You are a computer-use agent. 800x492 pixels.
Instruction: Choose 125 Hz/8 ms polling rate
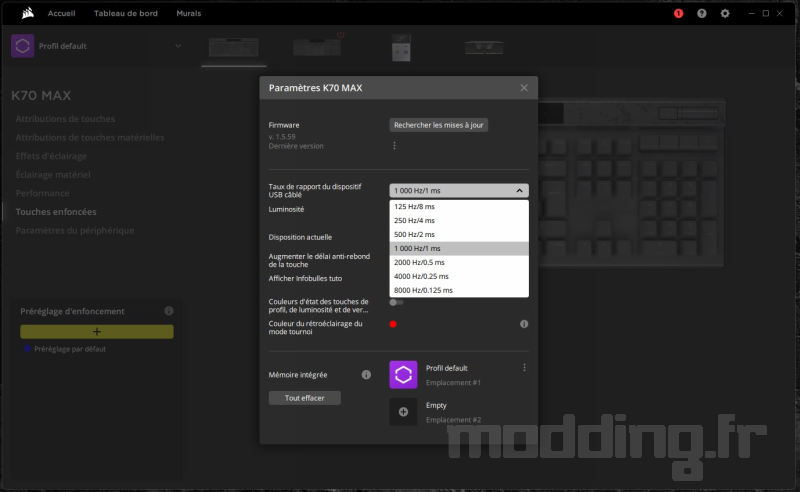click(x=459, y=207)
